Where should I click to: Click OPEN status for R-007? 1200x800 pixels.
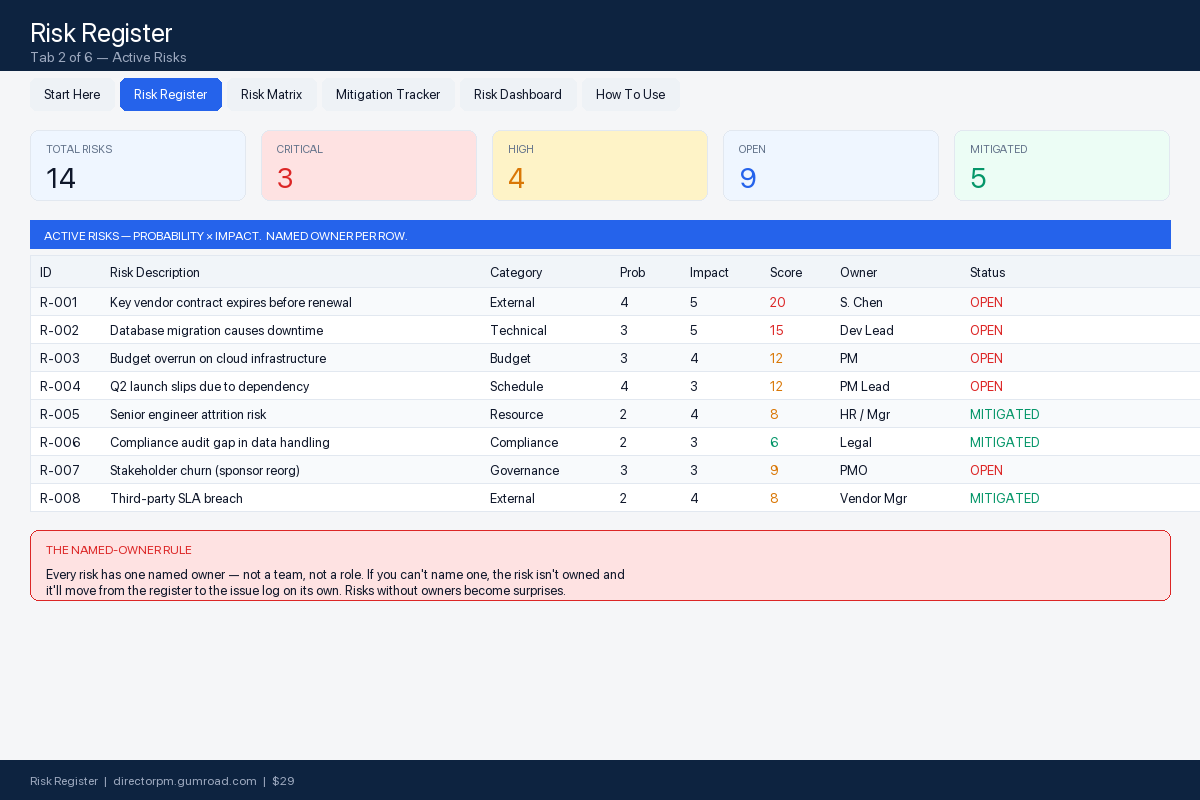coord(986,470)
